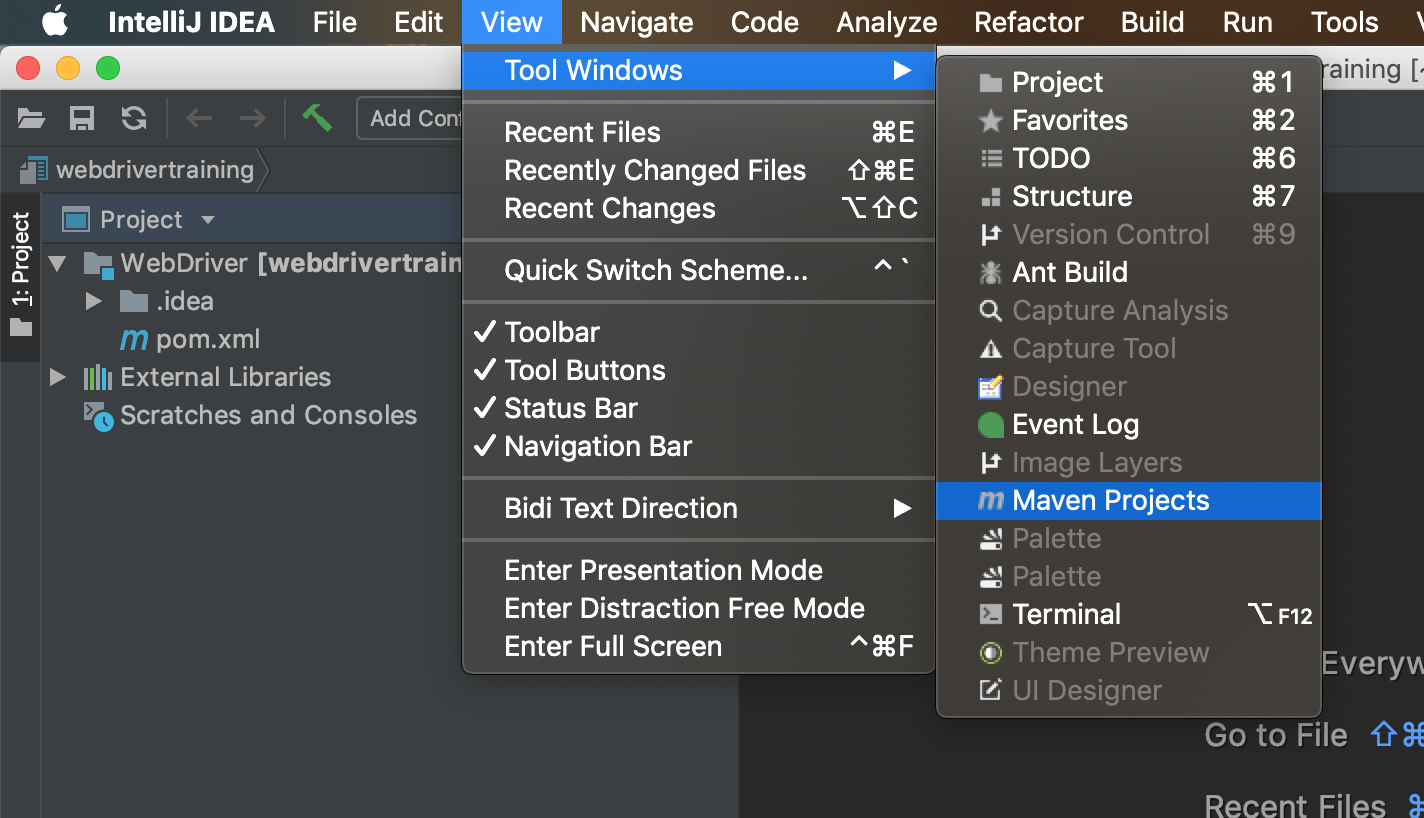Click the Save All toolbar icon
This screenshot has height=818, width=1424.
(82, 119)
